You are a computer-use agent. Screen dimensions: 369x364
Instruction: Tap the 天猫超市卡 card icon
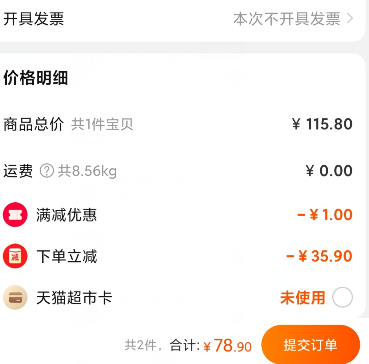pyautogui.click(x=15, y=297)
